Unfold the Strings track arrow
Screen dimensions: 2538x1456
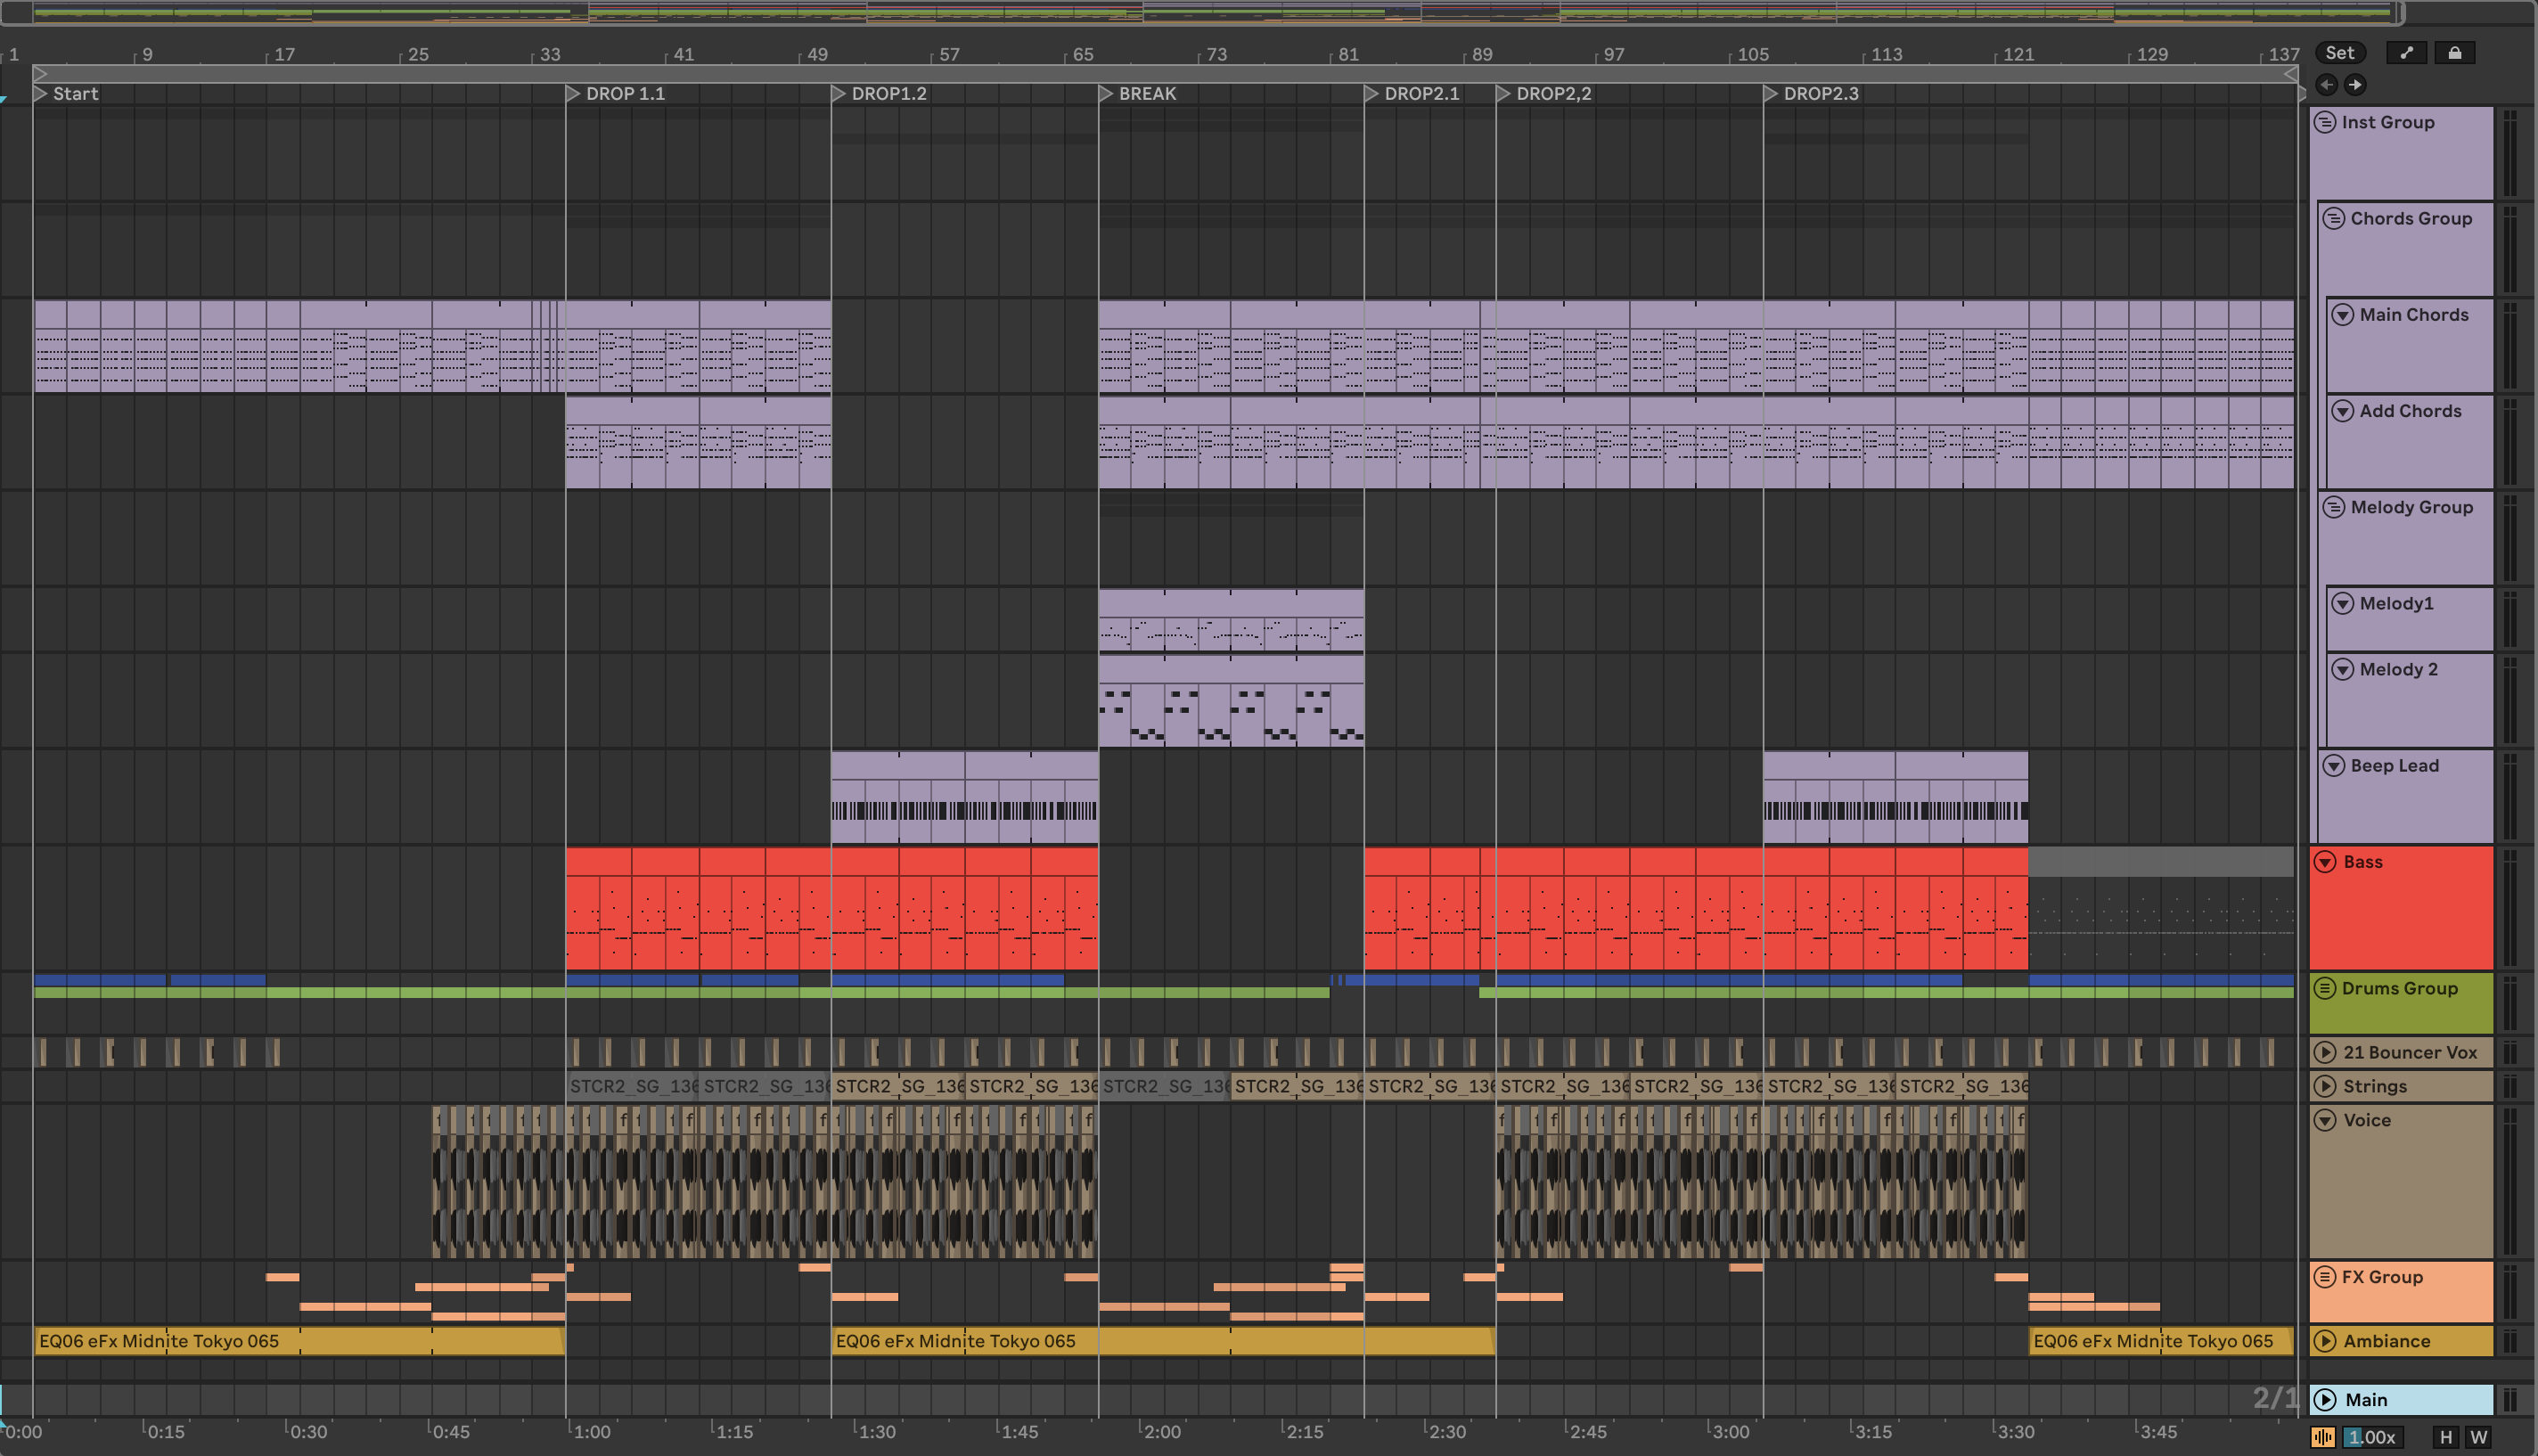pos(2325,1086)
